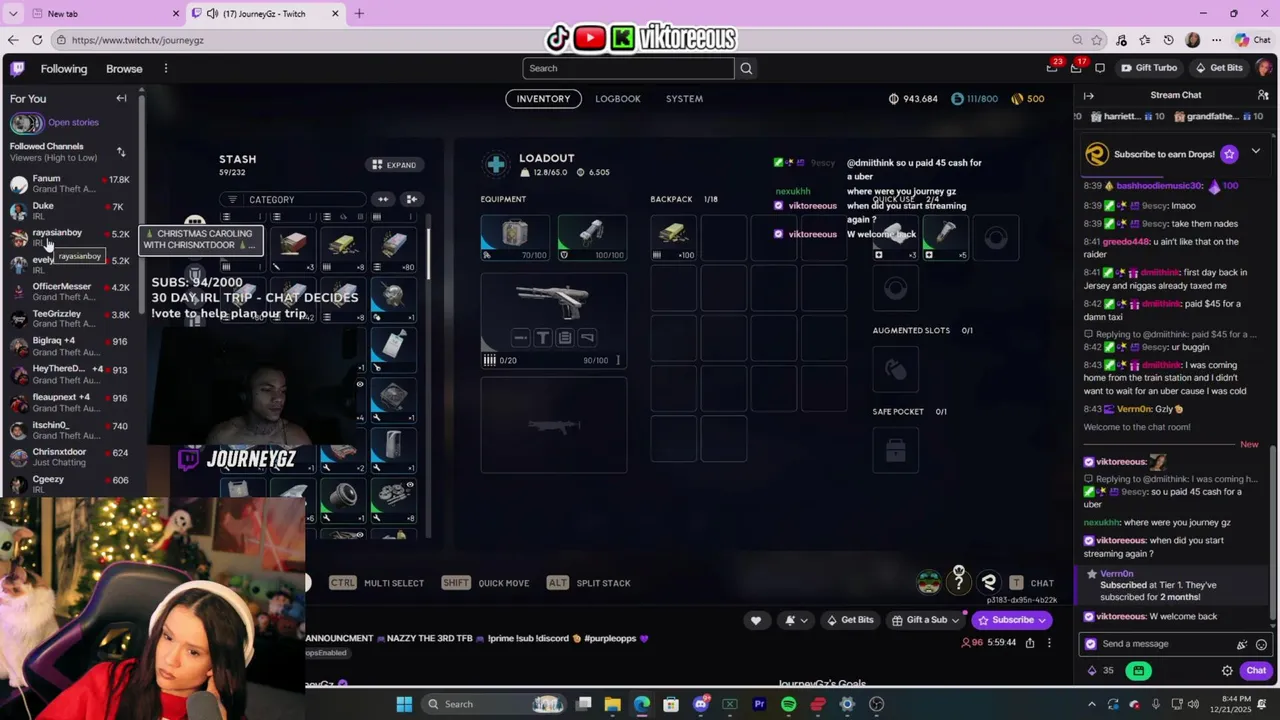Screen dimensions: 1280x720
Task: Go back in browser history
Action: [x=13, y=40]
